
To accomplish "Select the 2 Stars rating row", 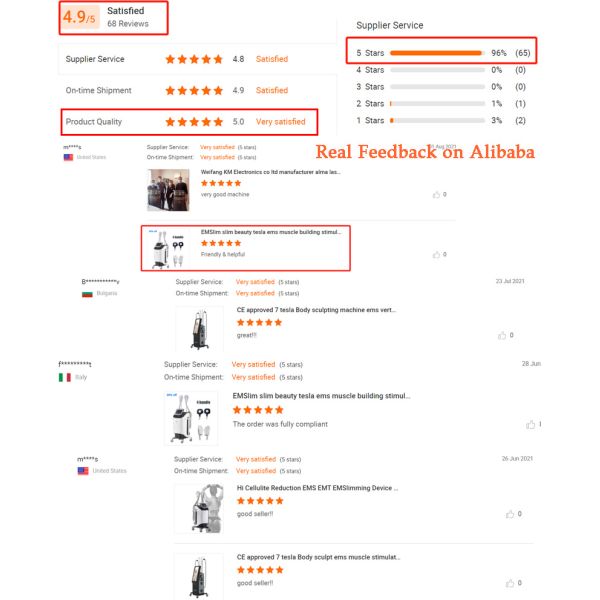I will [370, 103].
